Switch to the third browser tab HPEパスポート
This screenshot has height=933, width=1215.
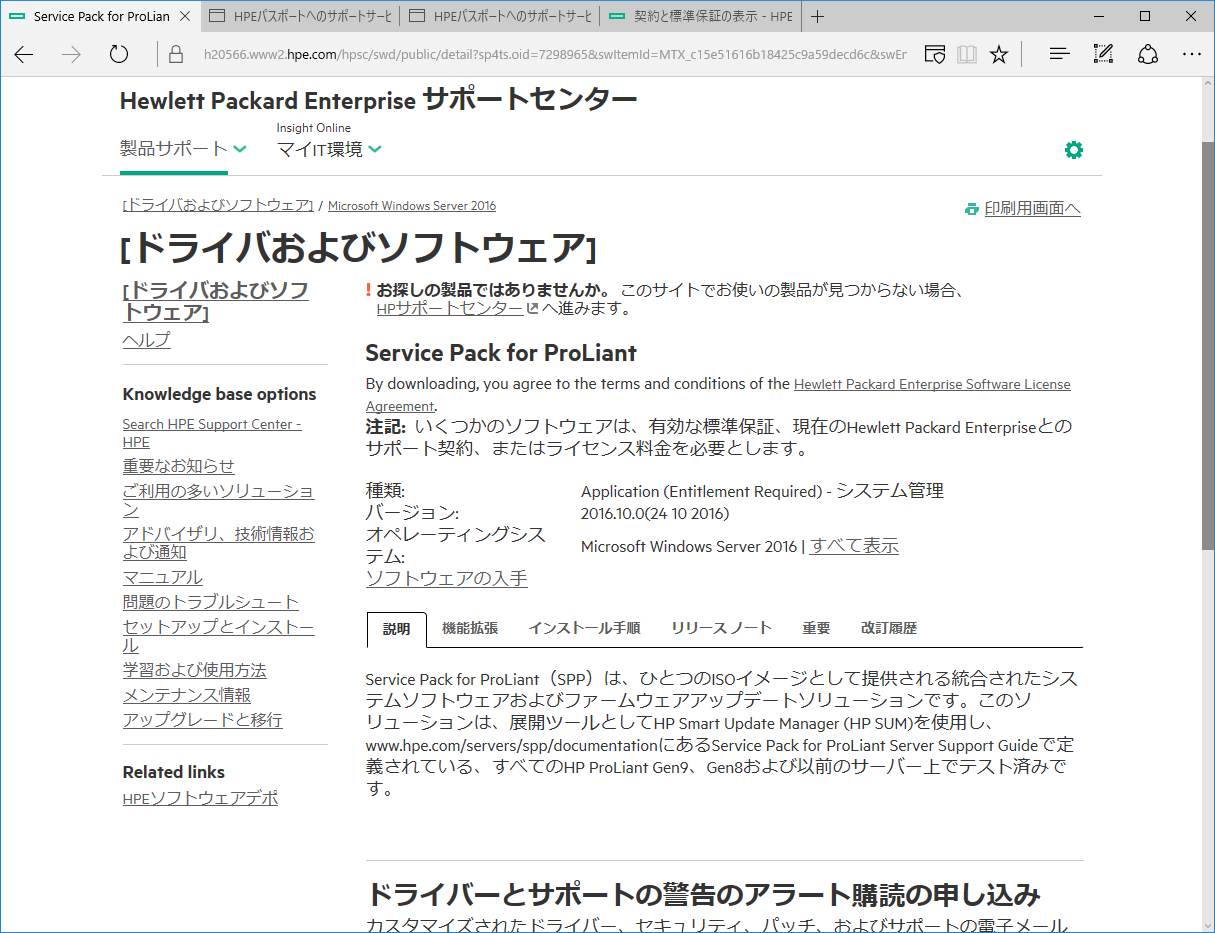[500, 16]
